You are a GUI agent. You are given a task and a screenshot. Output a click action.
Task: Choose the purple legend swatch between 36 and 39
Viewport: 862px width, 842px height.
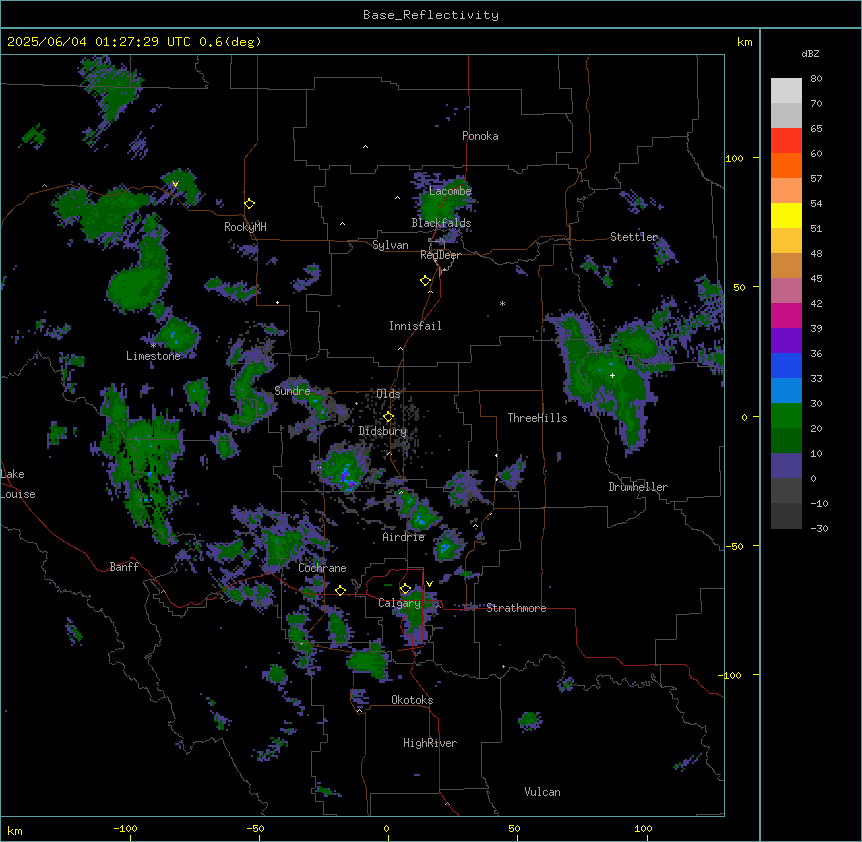(x=786, y=341)
